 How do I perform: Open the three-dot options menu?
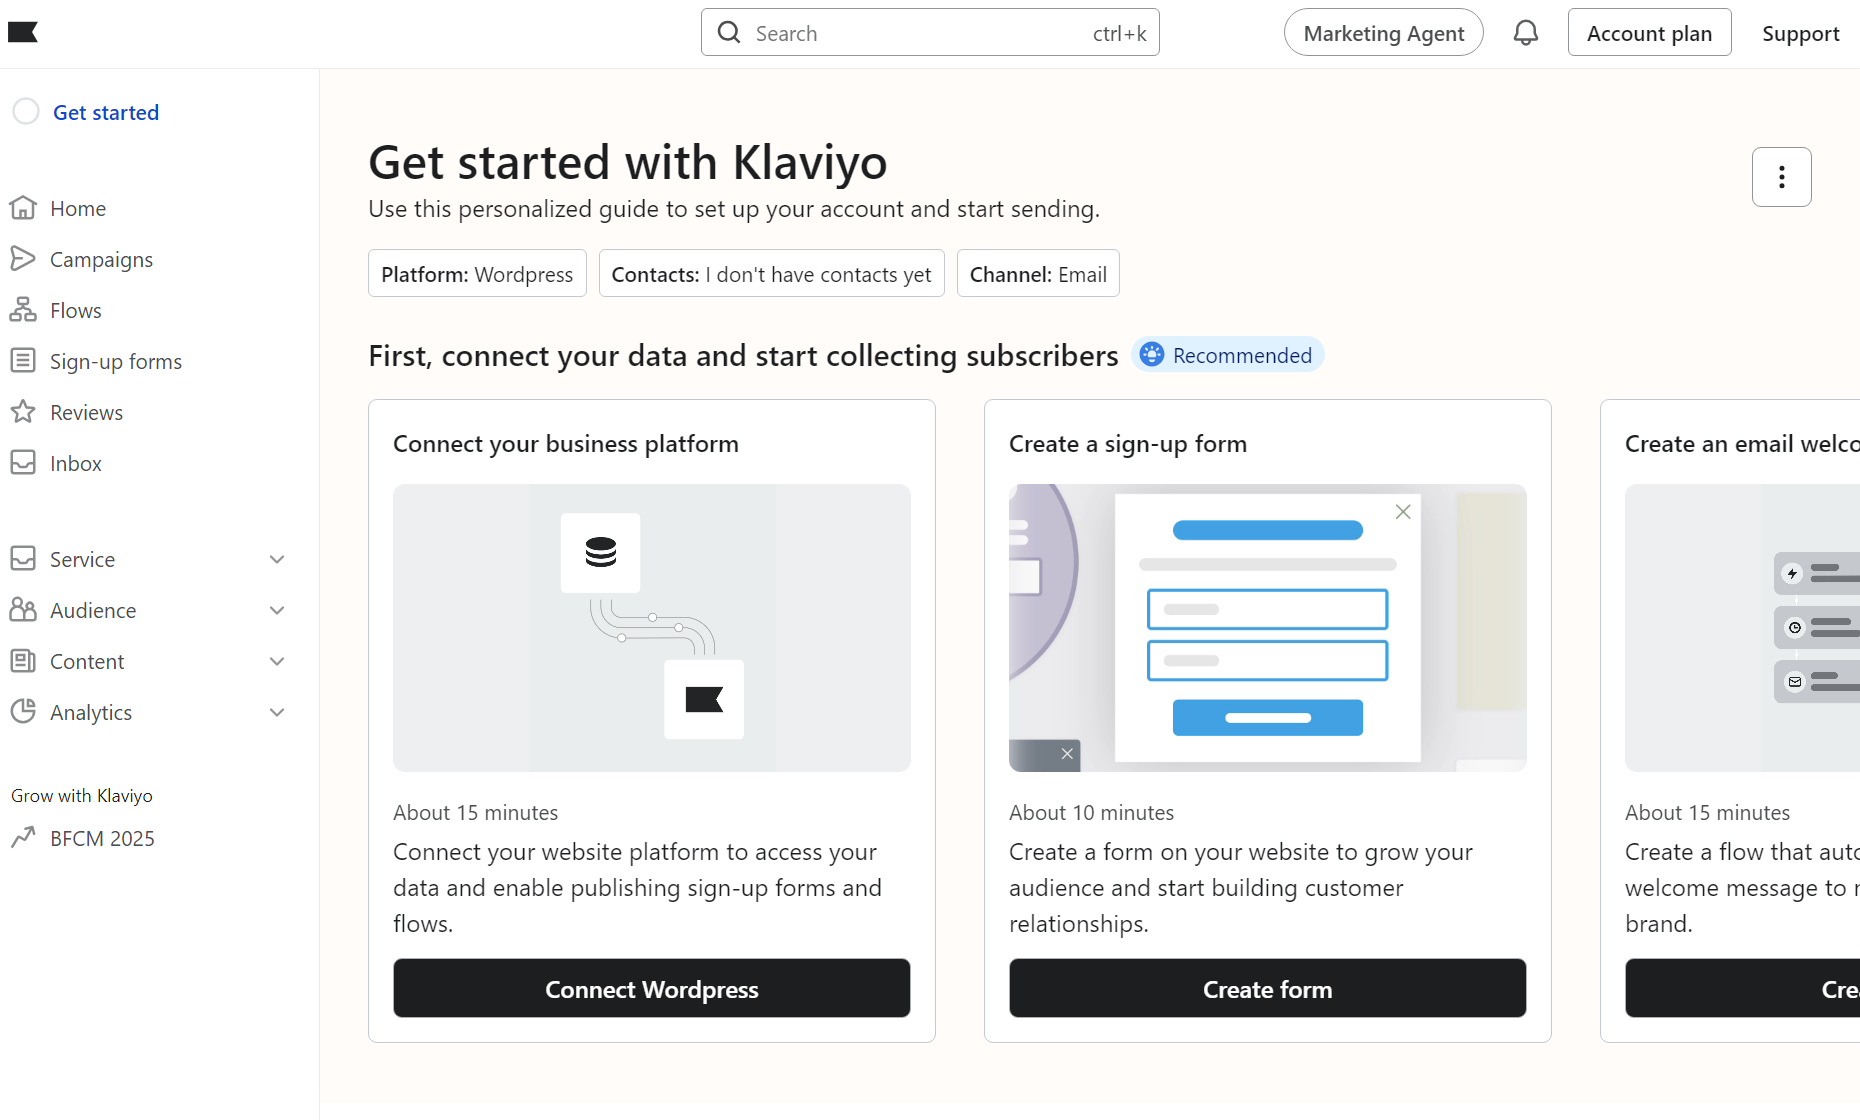point(1781,177)
